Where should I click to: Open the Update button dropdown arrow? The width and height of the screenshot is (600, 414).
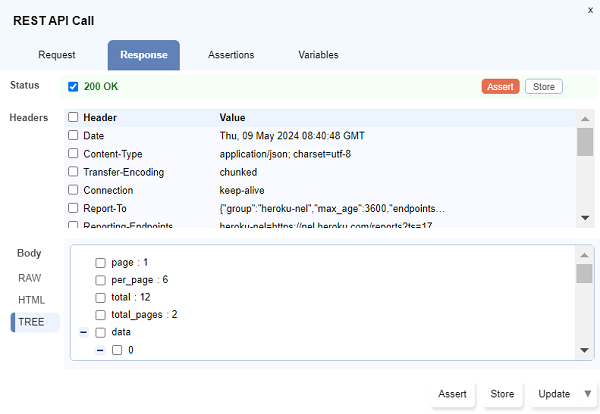click(x=588, y=394)
